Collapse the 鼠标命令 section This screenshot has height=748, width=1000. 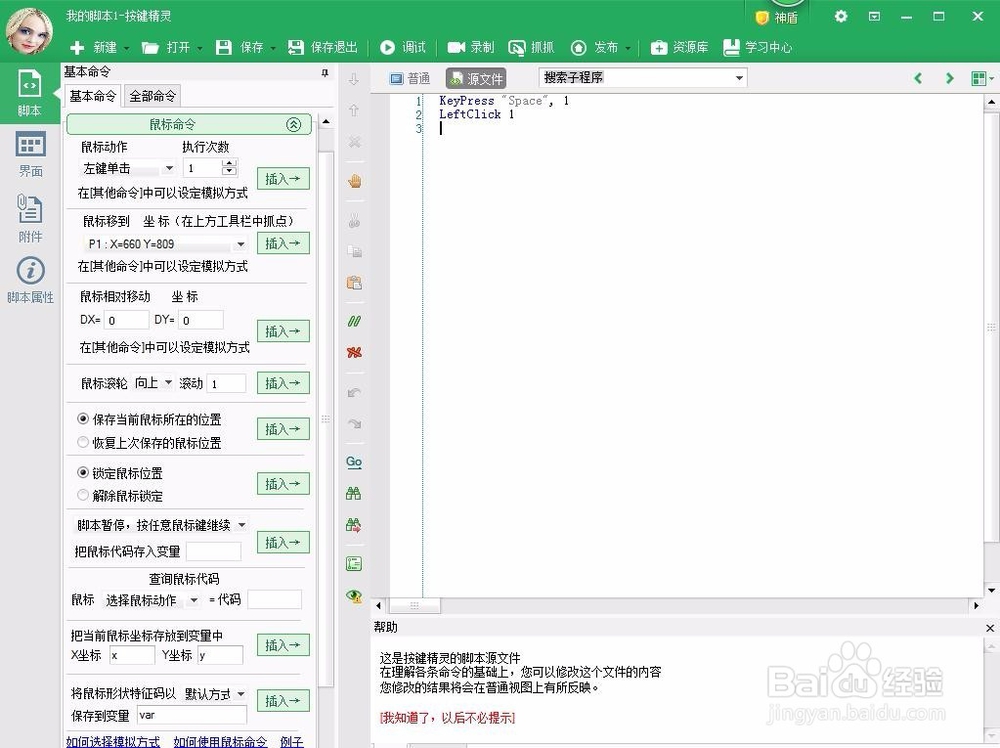pos(293,124)
